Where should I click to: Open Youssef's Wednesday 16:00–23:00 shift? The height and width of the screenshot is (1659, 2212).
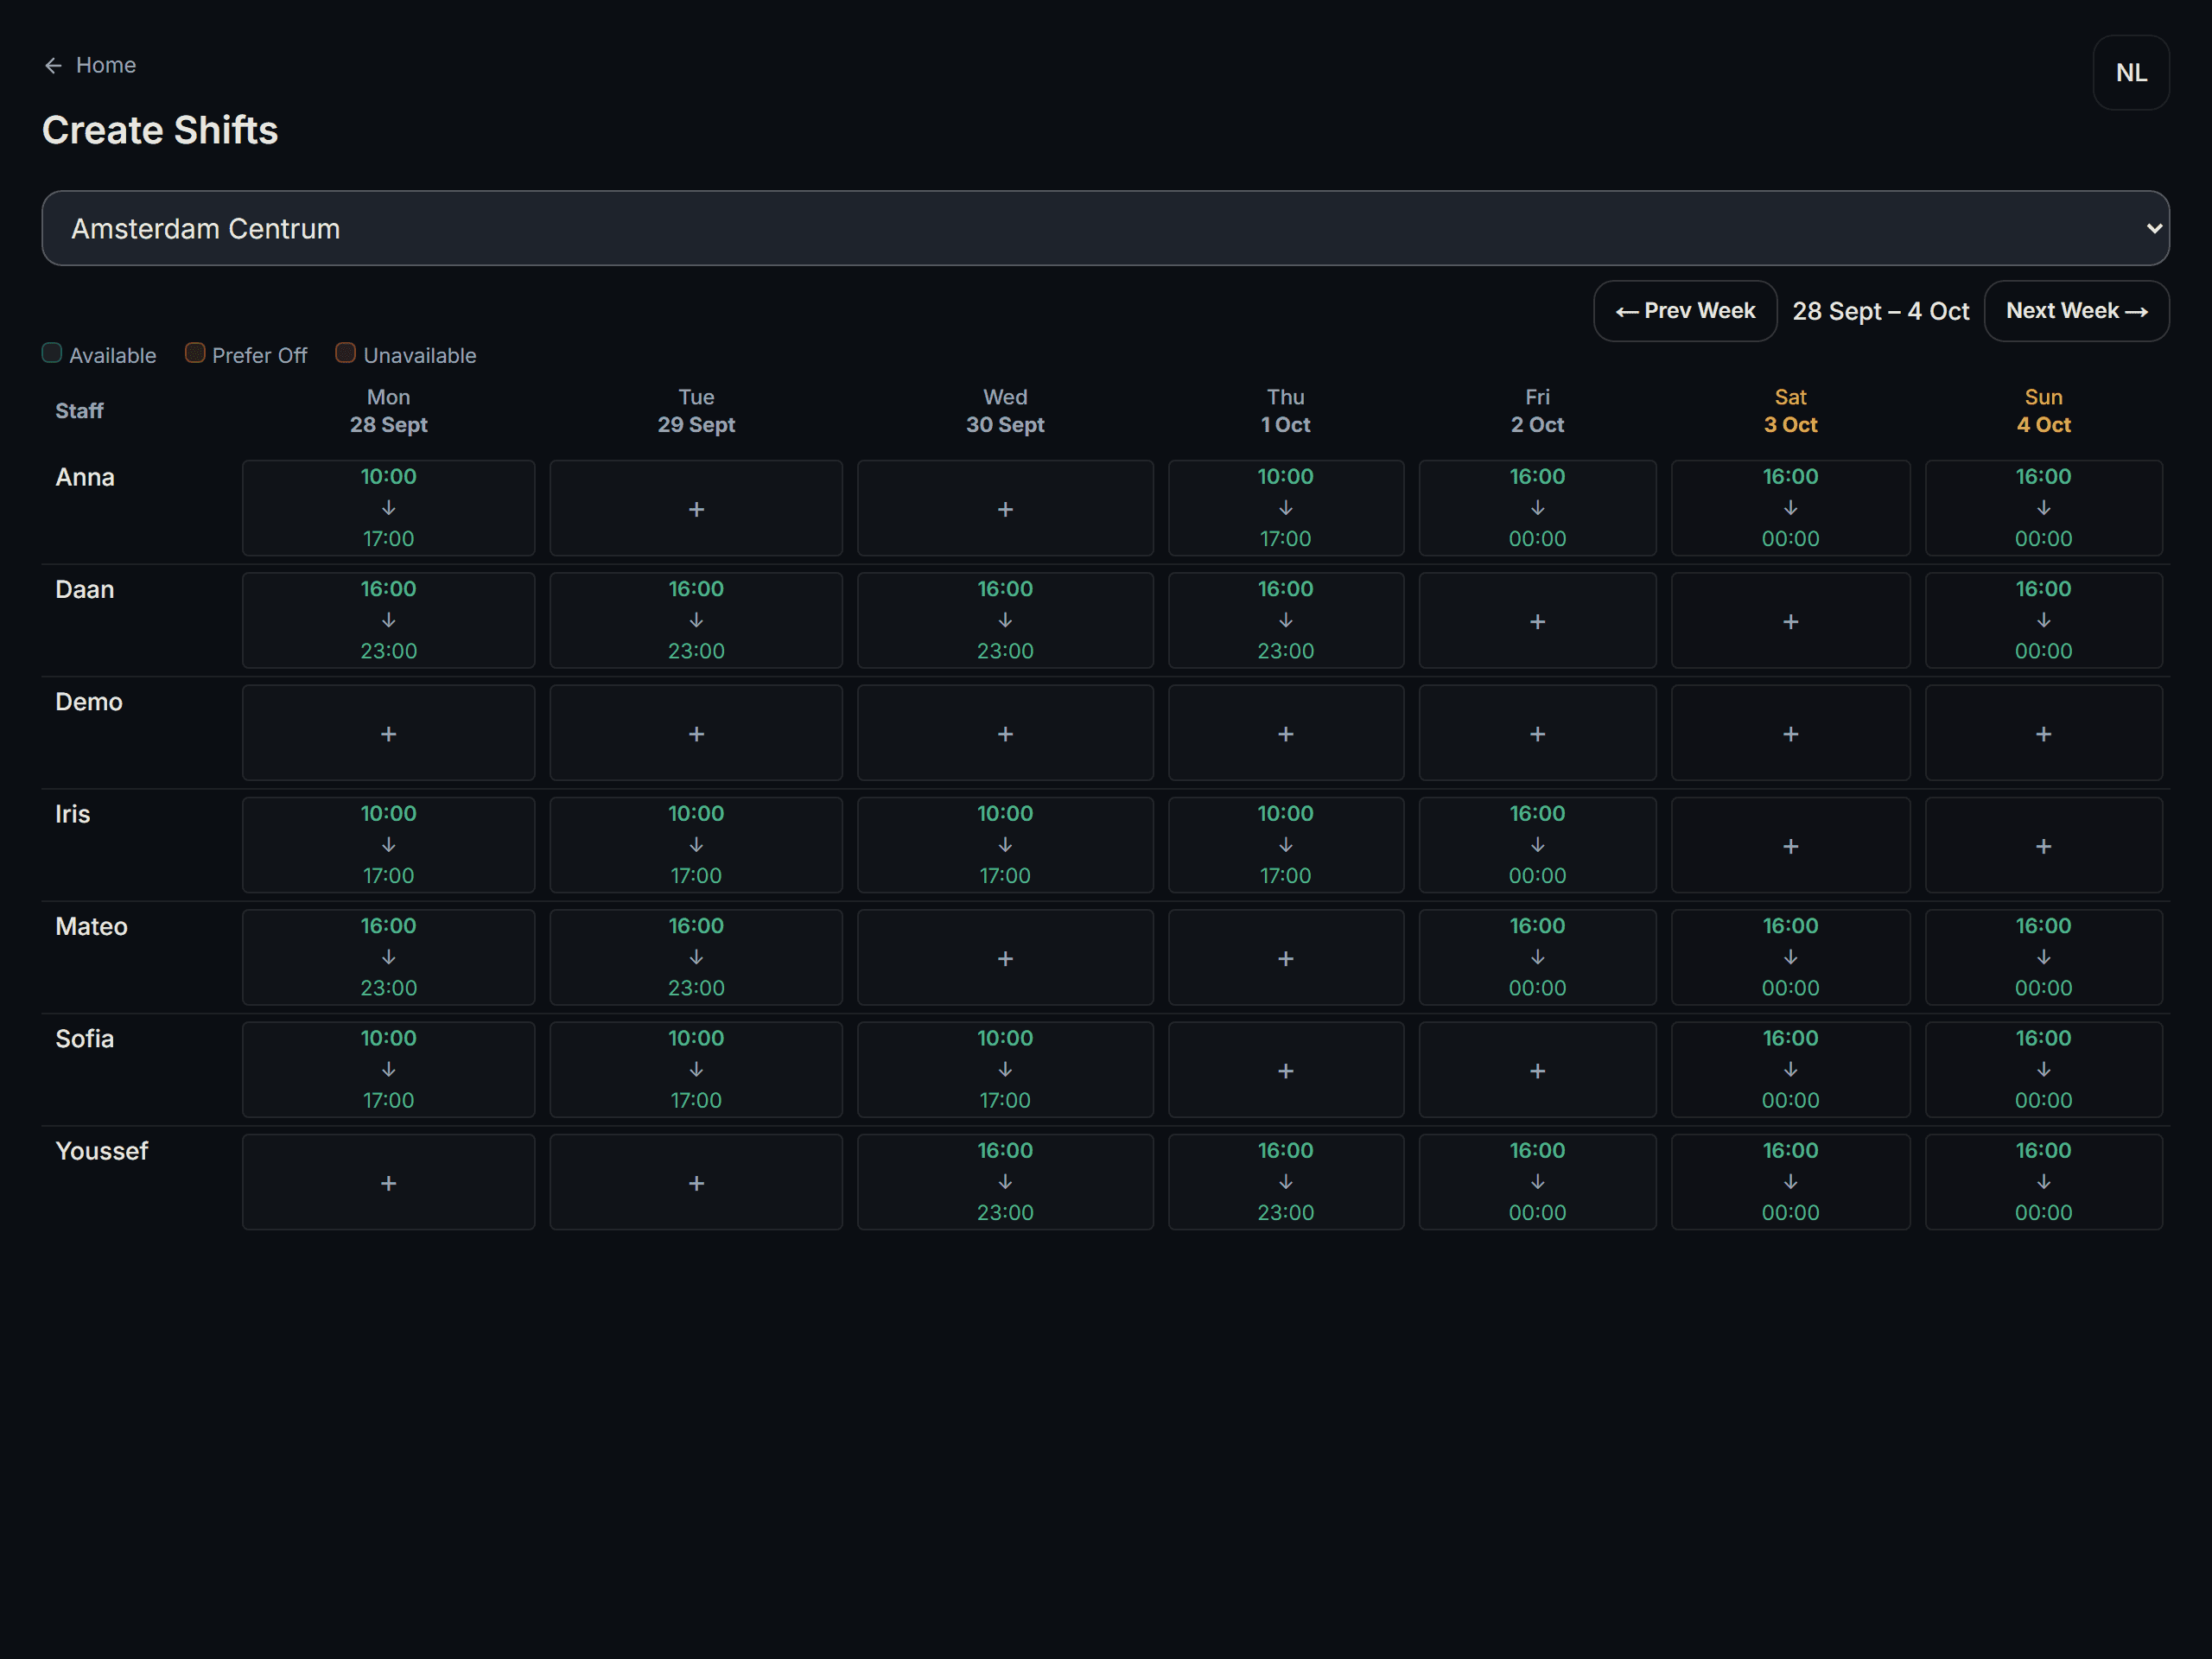[x=1005, y=1183]
